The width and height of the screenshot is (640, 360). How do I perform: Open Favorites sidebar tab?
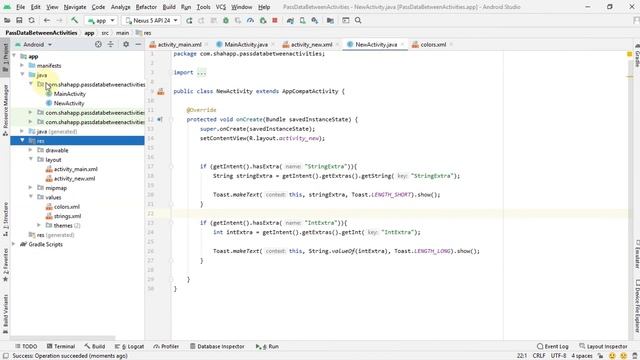5,264
